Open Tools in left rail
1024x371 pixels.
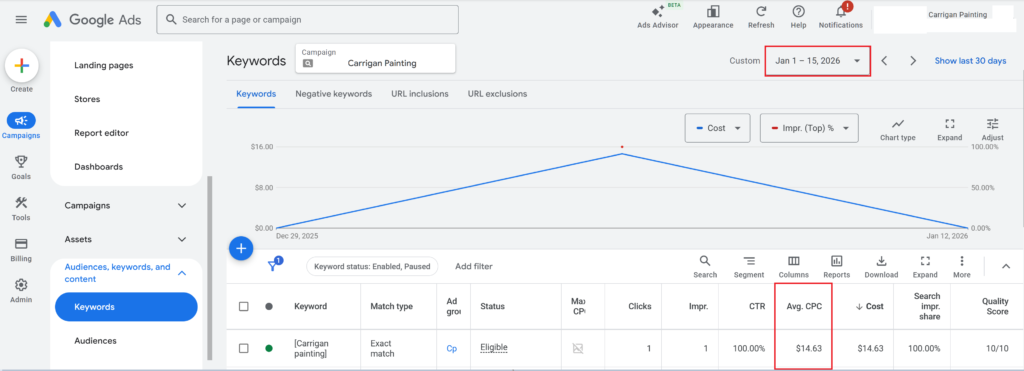21,209
